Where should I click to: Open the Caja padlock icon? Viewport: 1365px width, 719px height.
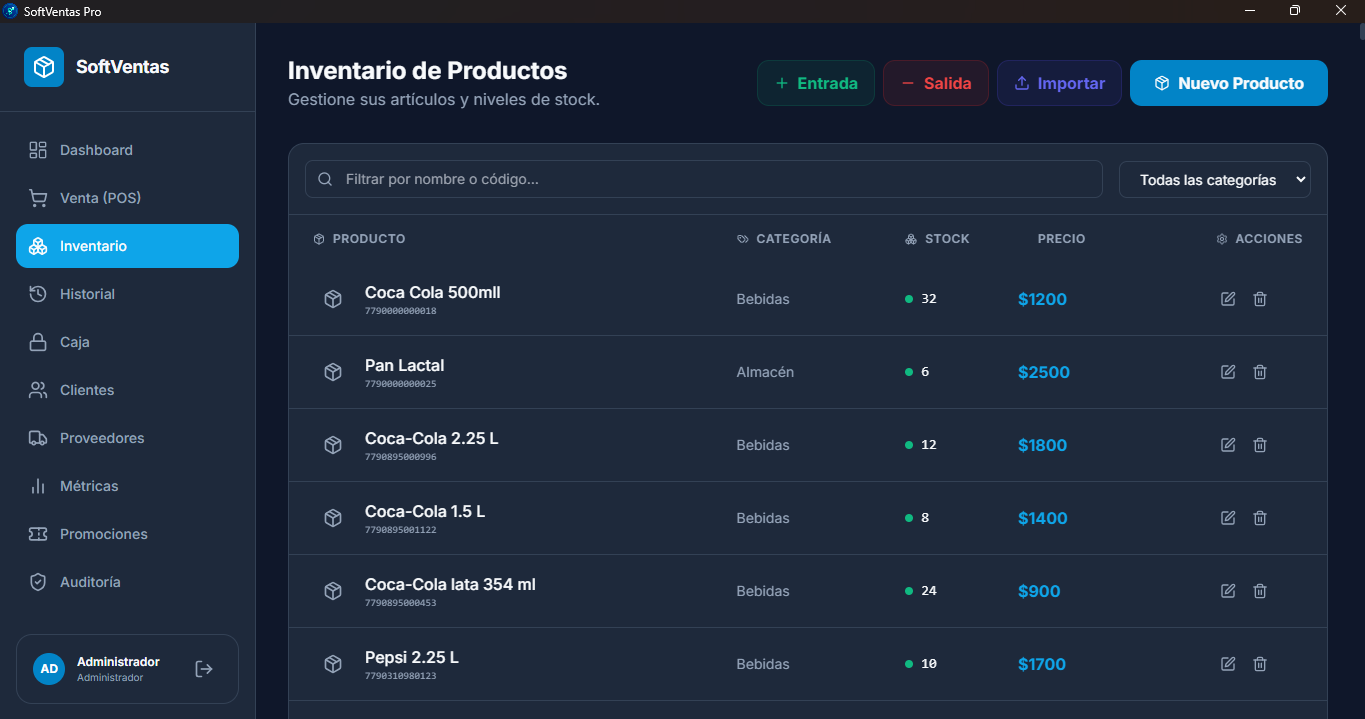click(38, 341)
